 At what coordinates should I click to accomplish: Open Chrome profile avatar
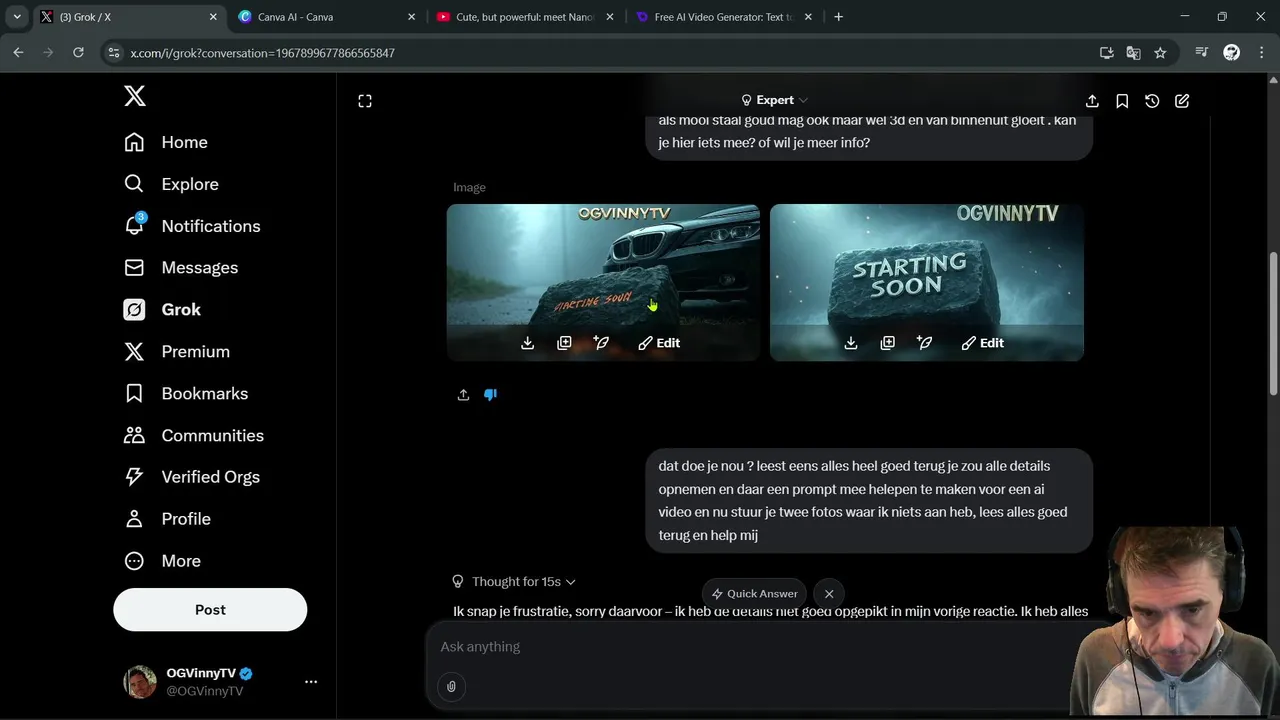click(x=1232, y=53)
